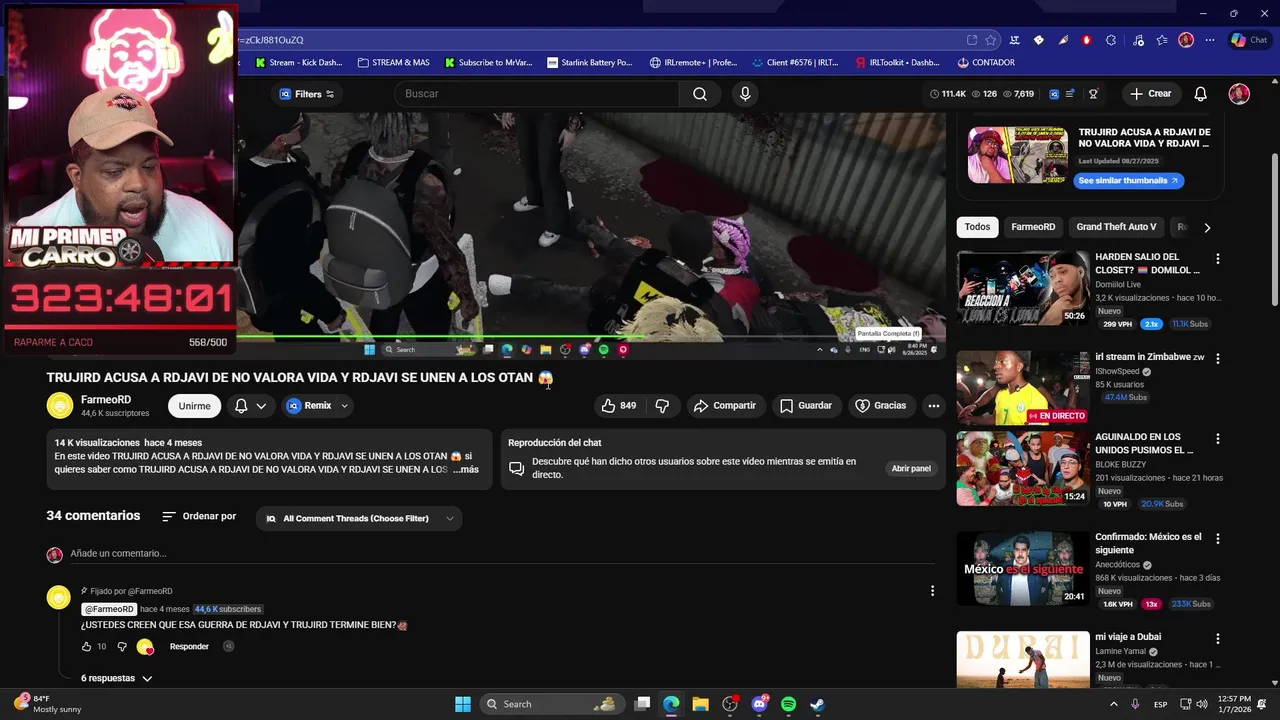Expand description with ...más
The width and height of the screenshot is (1280, 720).
point(466,470)
